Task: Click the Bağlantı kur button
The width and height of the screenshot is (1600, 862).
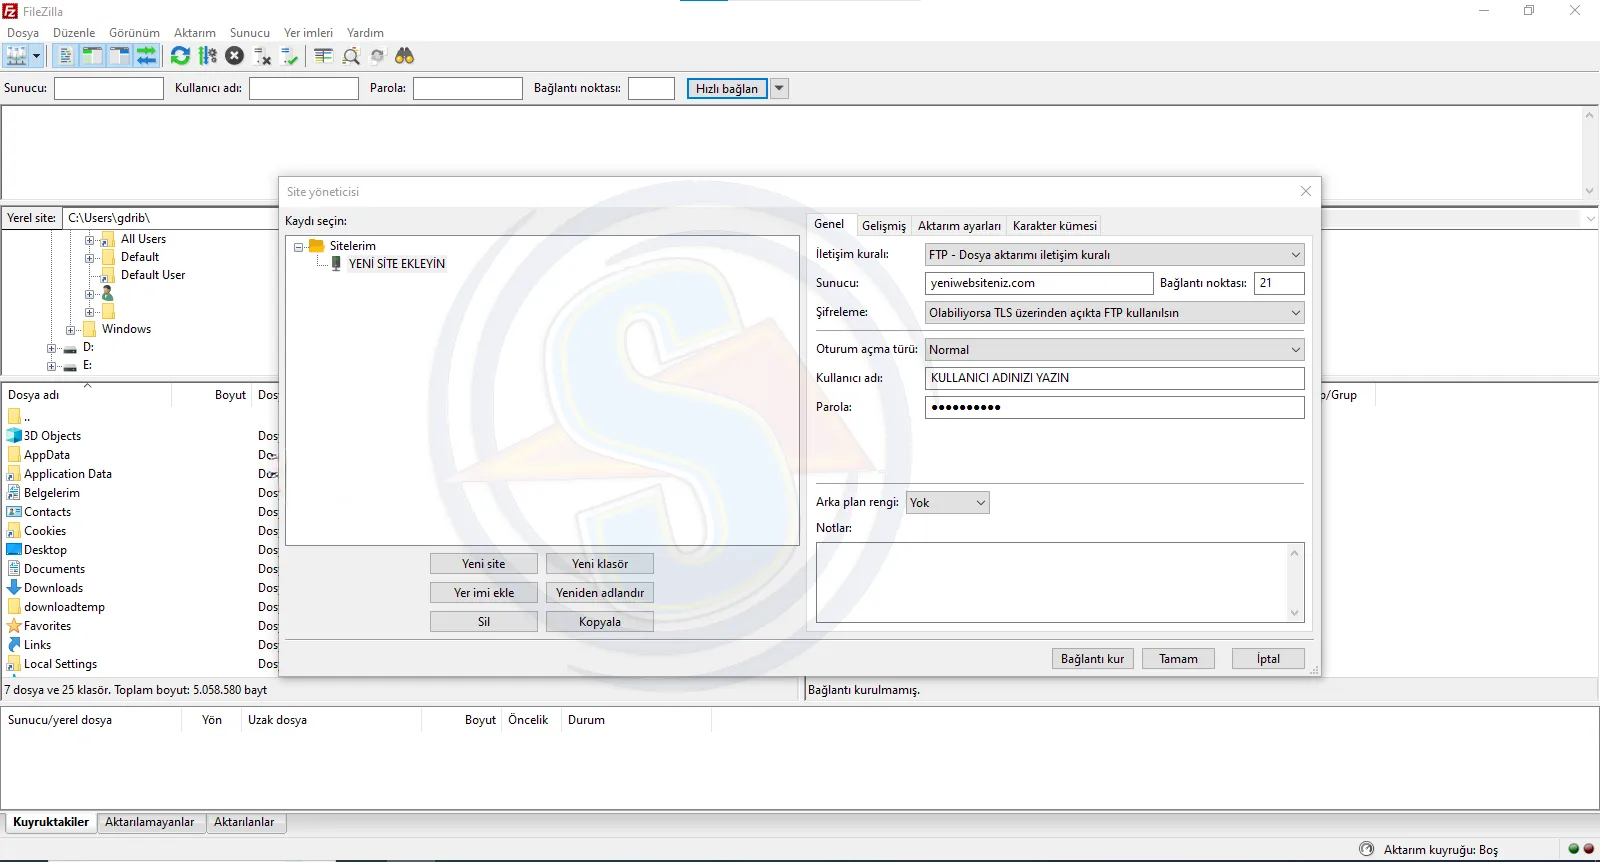Action: tap(1093, 659)
